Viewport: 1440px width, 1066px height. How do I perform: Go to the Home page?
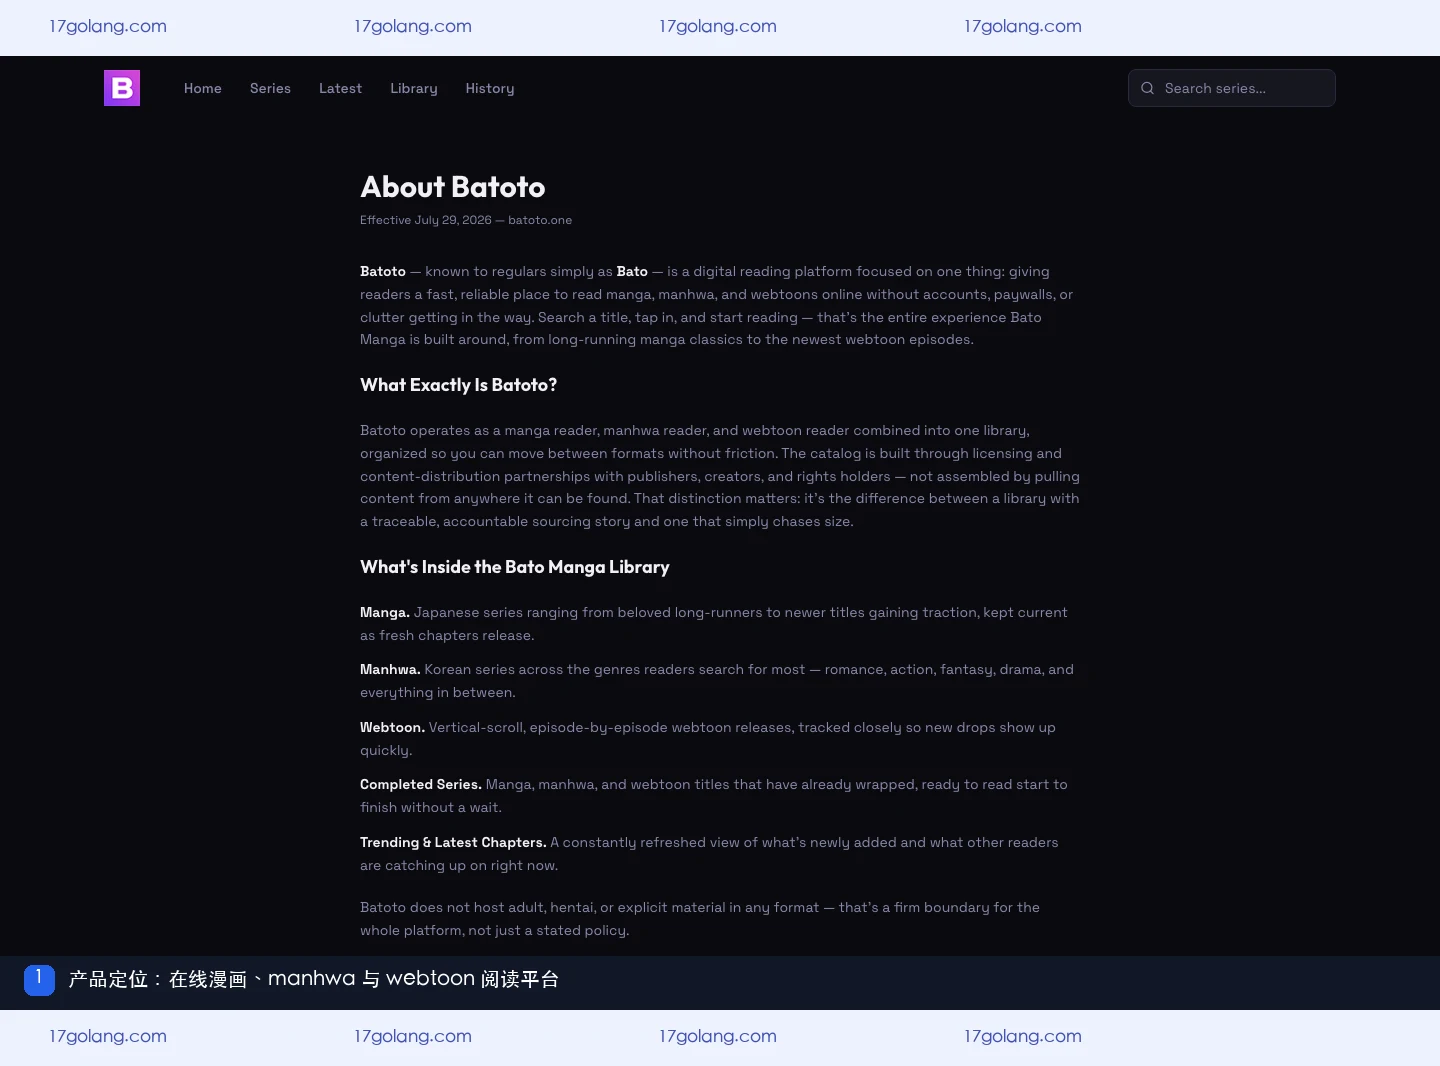coord(203,88)
